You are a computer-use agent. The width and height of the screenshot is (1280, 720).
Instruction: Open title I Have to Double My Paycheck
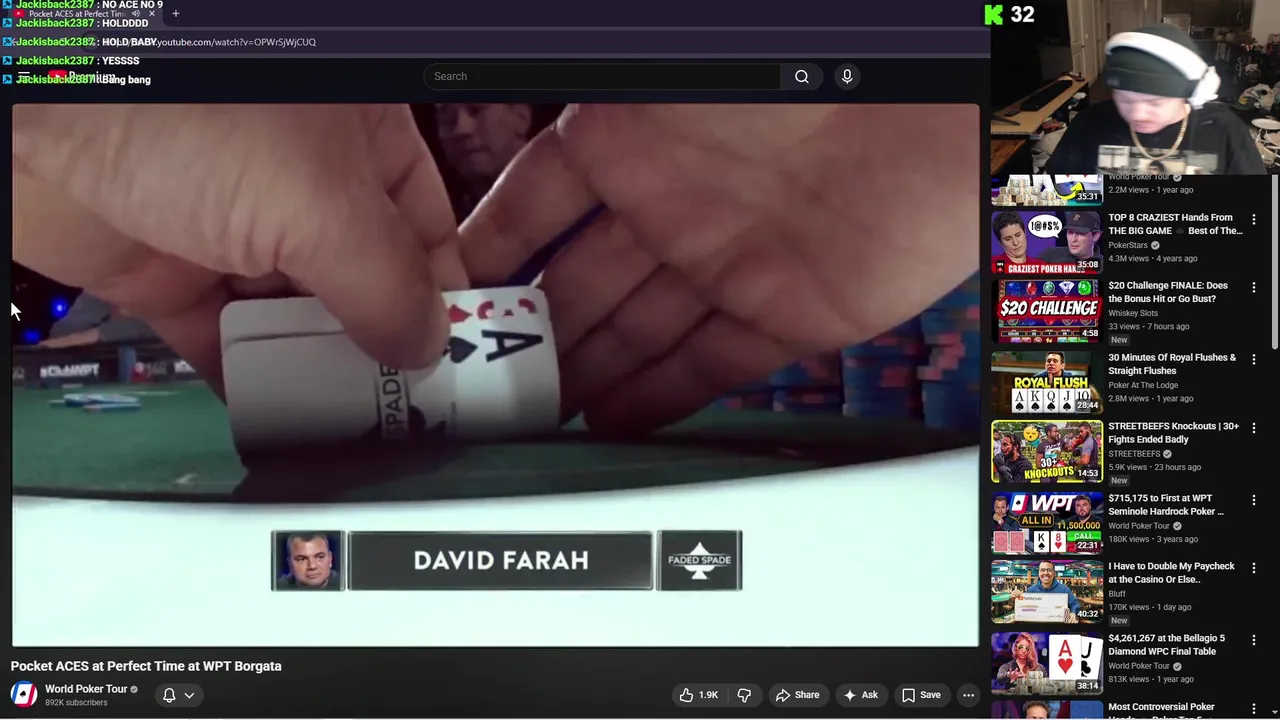[1171, 572]
